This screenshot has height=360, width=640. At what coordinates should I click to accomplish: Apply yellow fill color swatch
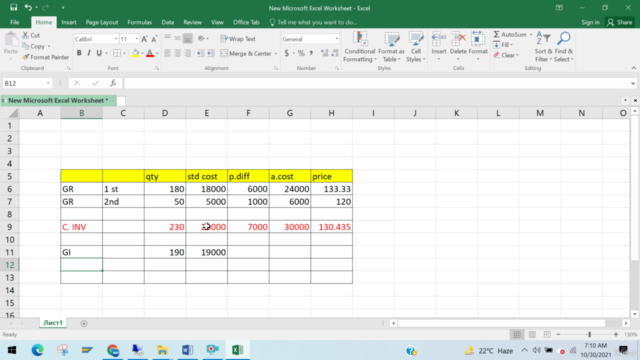[136, 53]
